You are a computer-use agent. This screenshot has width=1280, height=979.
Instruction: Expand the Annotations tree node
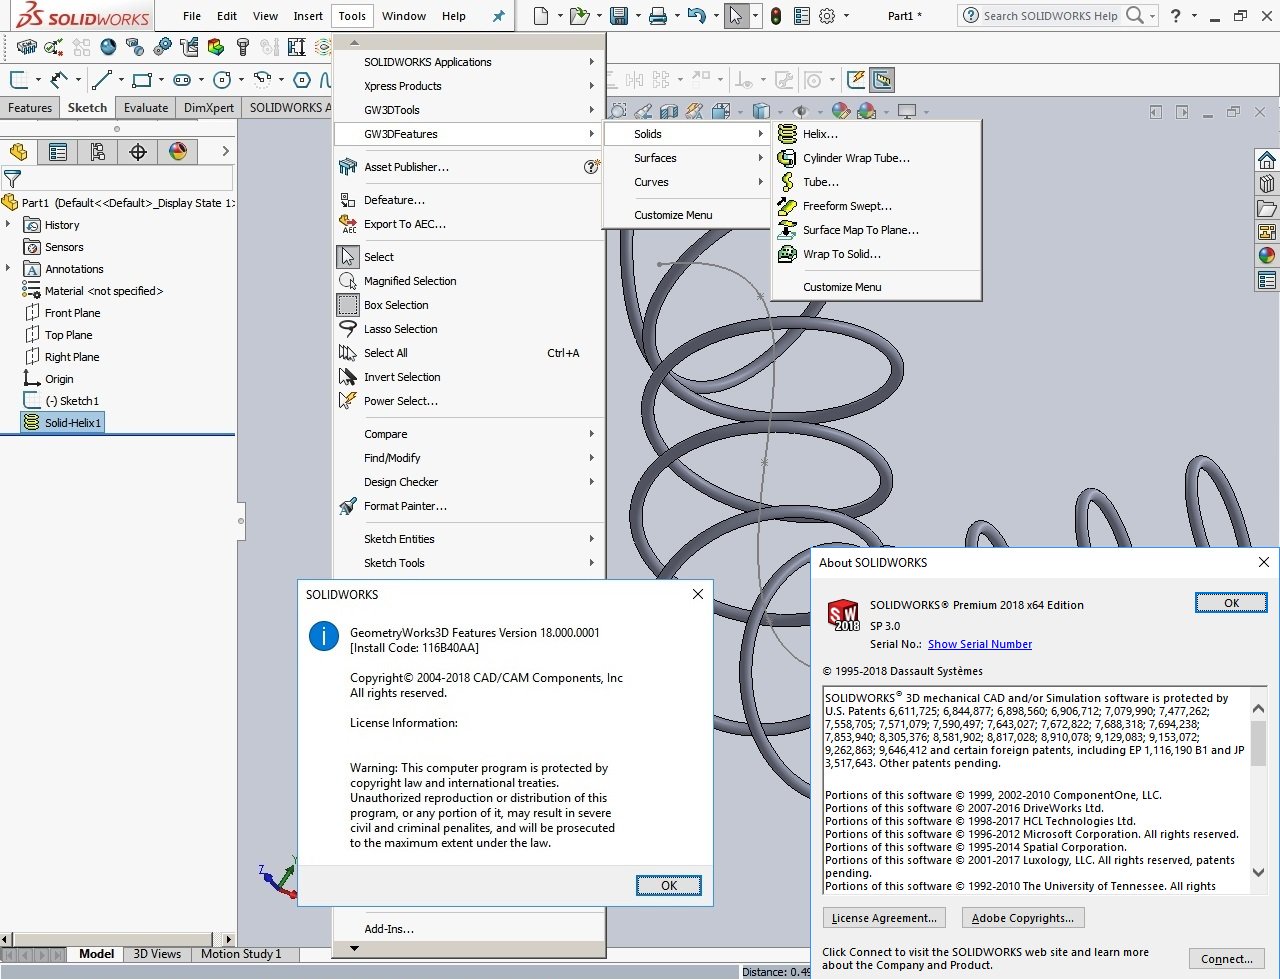pyautogui.click(x=9, y=269)
